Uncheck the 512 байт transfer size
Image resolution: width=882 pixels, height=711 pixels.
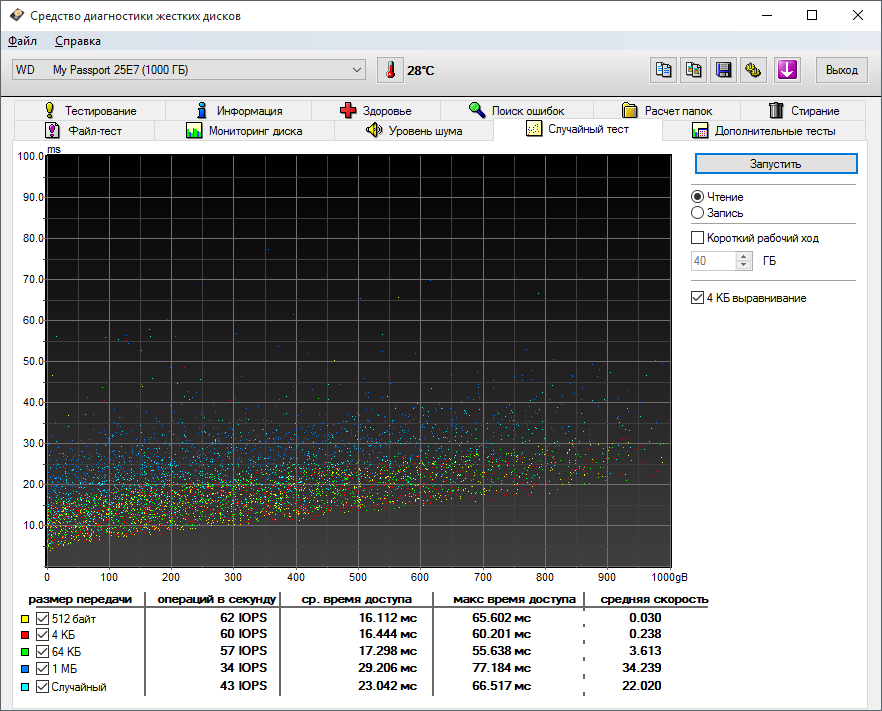[42, 618]
